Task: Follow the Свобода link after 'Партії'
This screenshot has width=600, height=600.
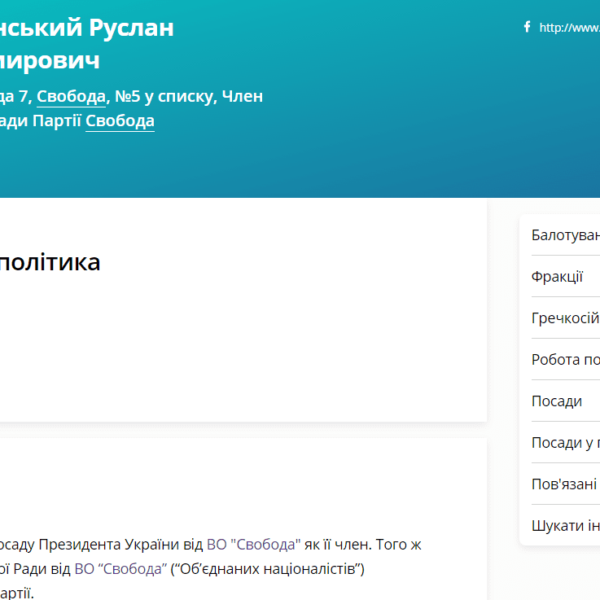Action: click(x=120, y=121)
